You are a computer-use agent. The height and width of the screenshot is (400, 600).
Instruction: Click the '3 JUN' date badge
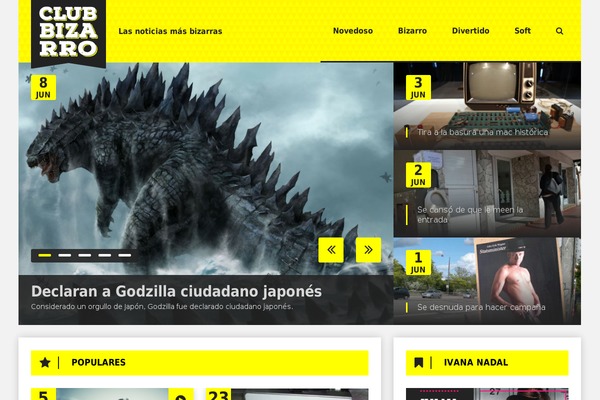(418, 88)
